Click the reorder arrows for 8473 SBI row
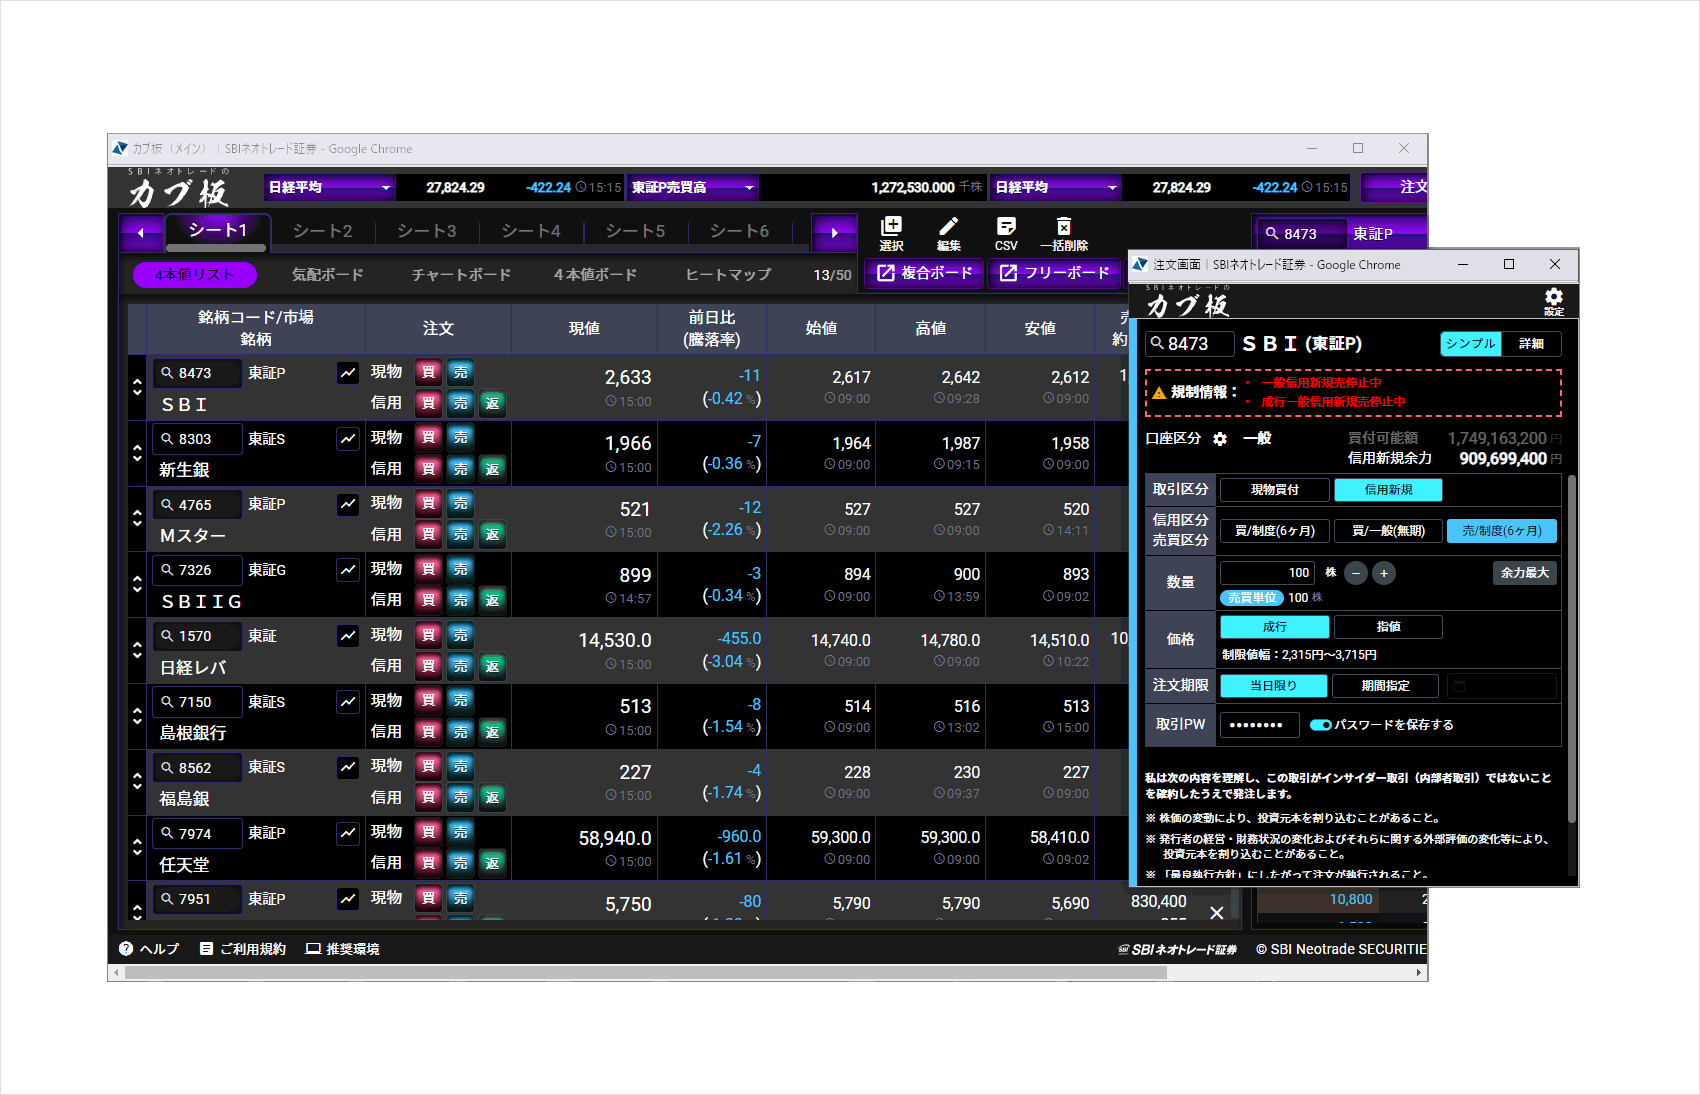 137,387
